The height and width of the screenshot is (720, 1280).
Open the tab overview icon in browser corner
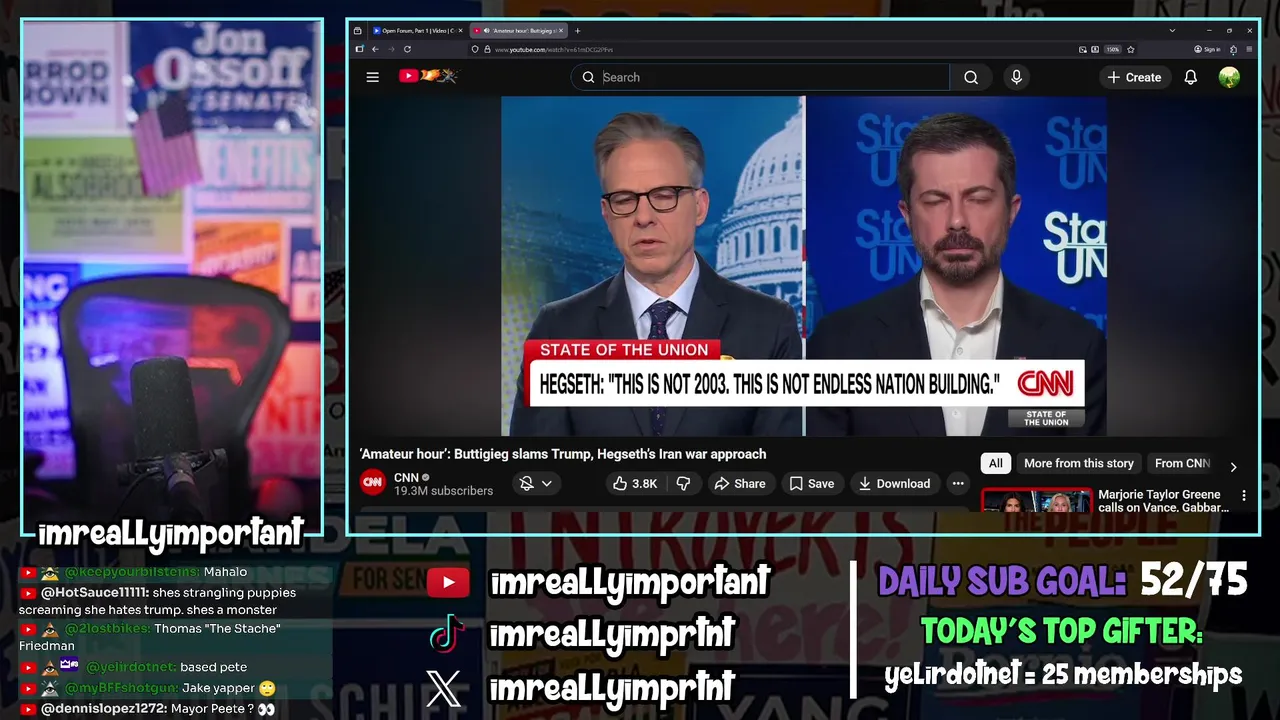(357, 31)
